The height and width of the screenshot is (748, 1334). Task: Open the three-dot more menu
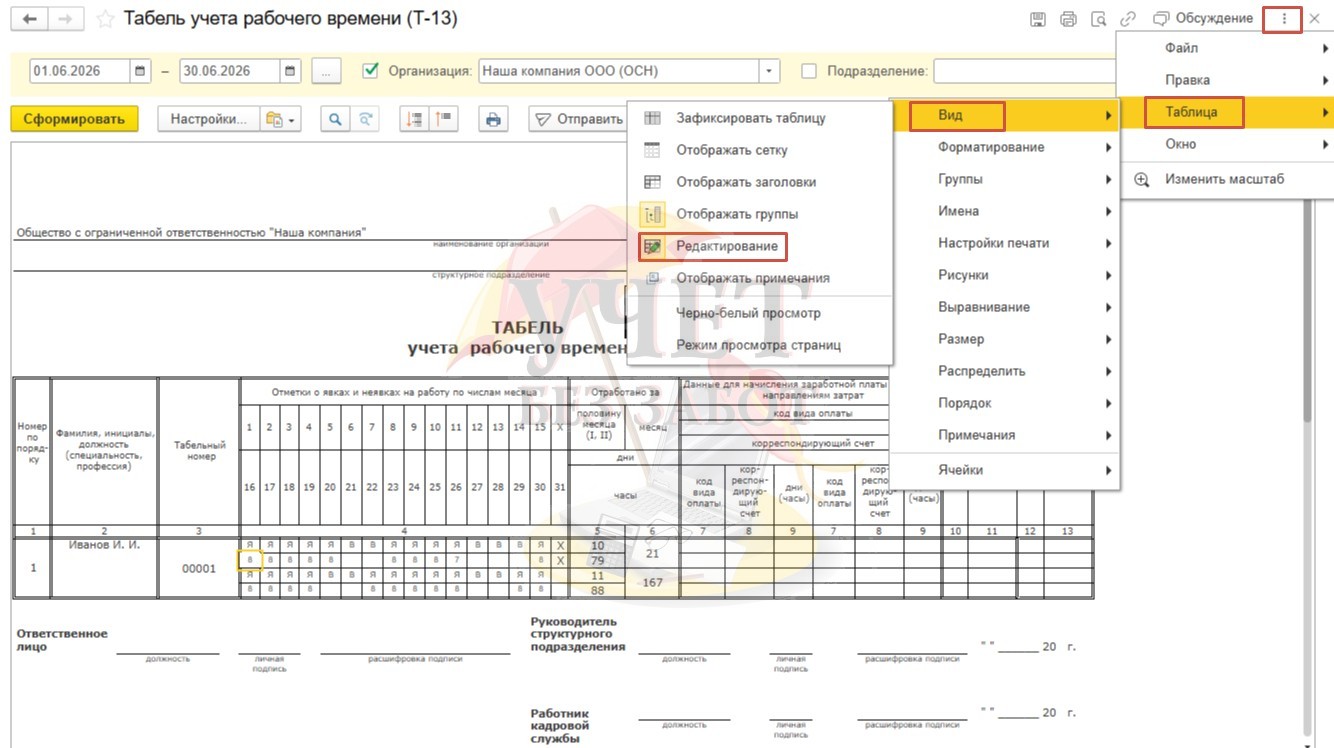tap(1284, 19)
